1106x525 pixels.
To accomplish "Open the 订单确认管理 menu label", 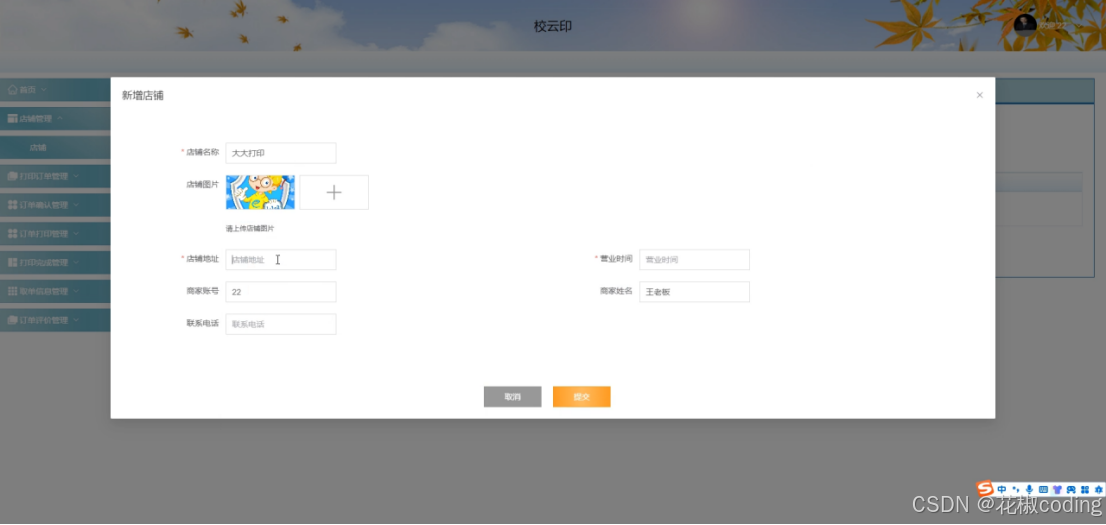I will click(43, 205).
